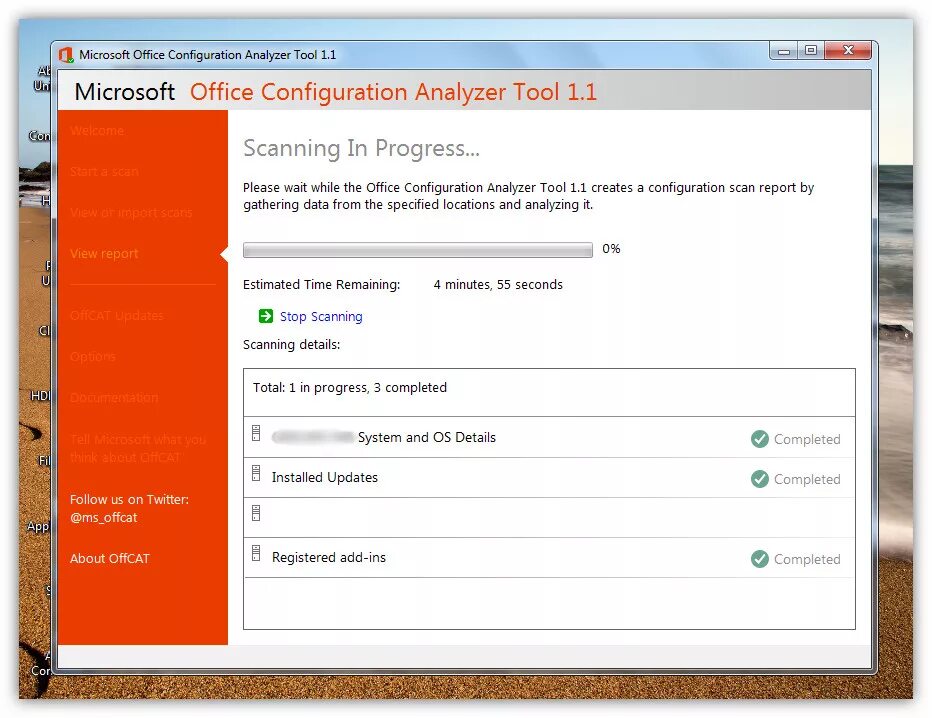Click server icon in the blank scan row
The height and width of the screenshot is (718, 932).
tap(256, 513)
